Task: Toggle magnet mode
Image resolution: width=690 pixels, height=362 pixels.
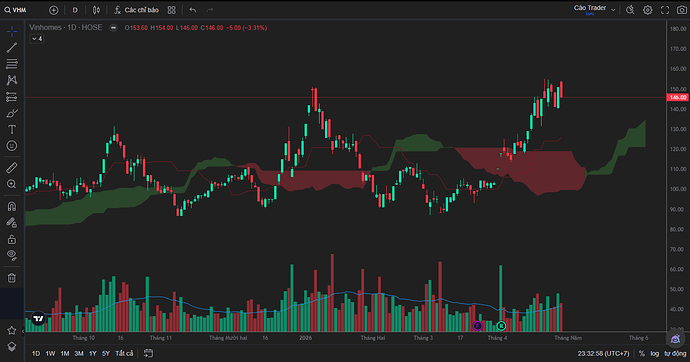Action: tap(12, 206)
